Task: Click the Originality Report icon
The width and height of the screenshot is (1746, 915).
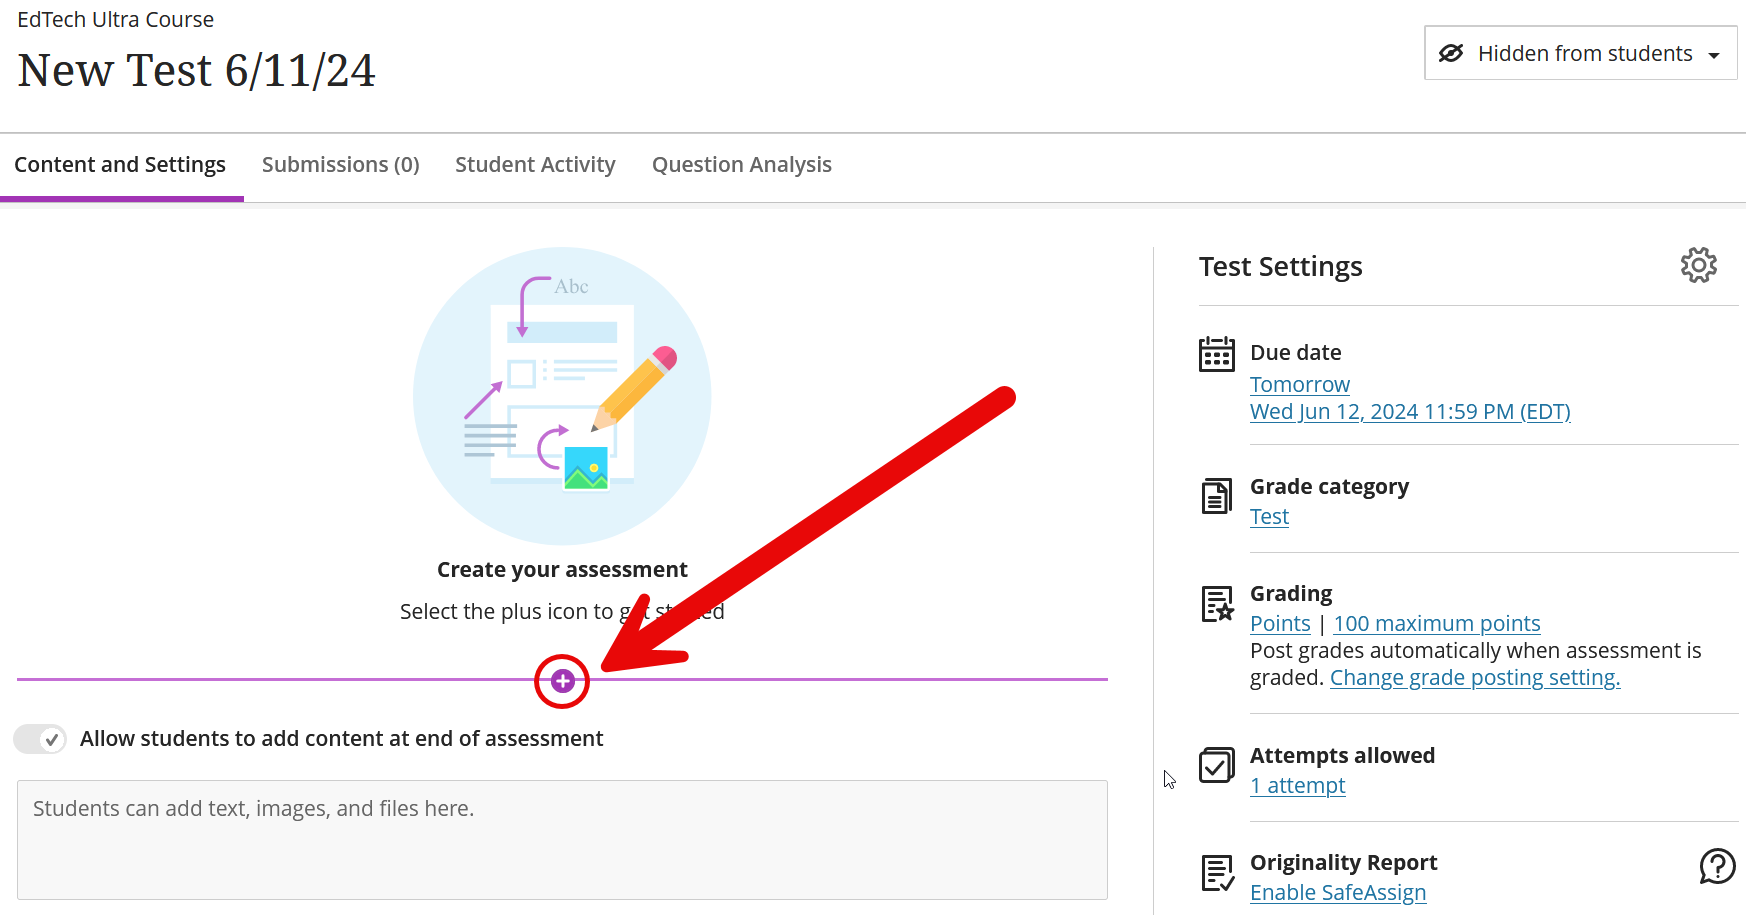Action: (x=1216, y=872)
